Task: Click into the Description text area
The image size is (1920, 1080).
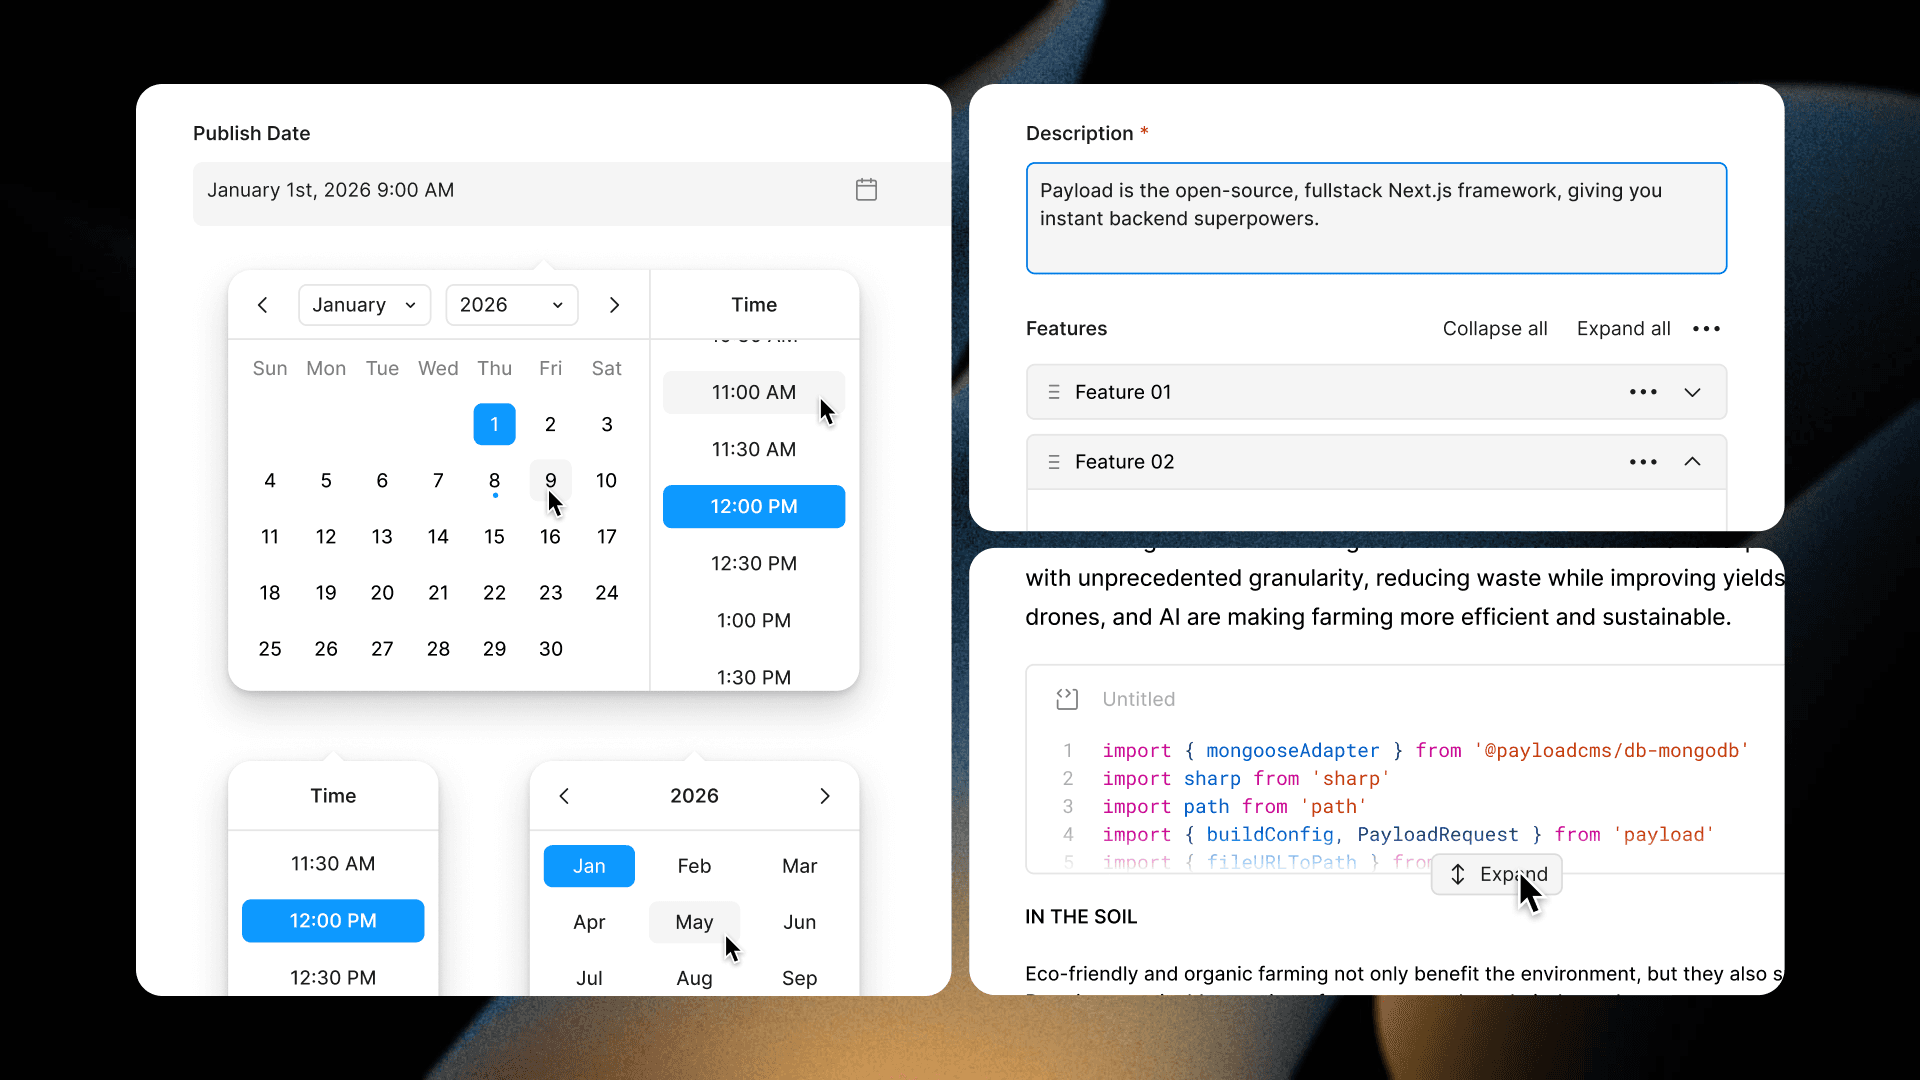Action: 1376,218
